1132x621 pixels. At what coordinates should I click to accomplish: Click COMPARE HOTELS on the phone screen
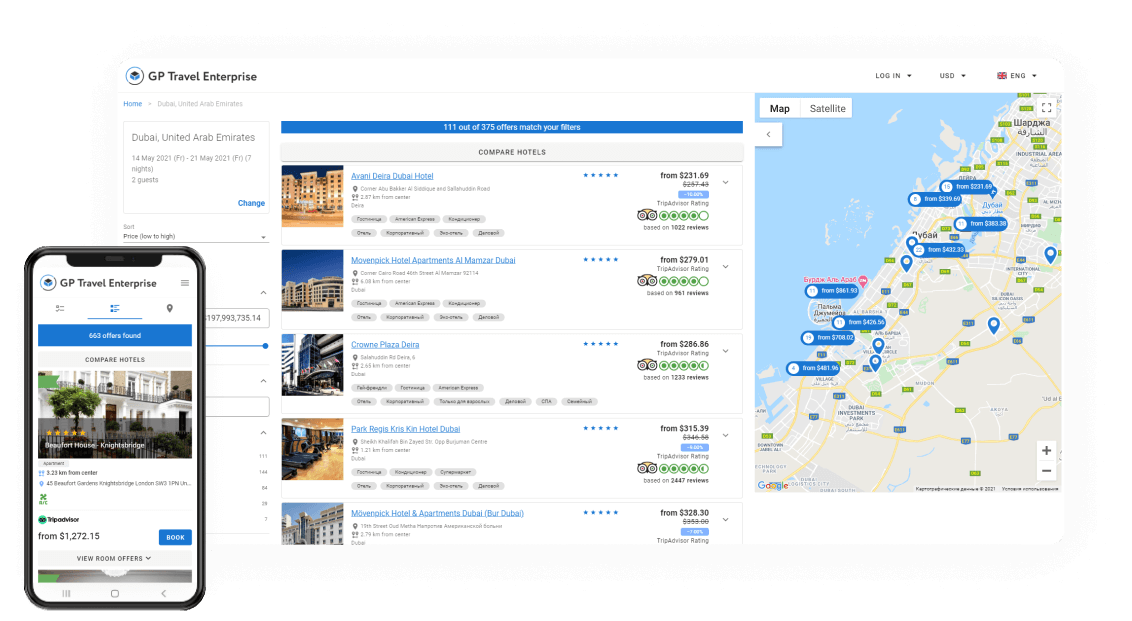[x=115, y=360]
